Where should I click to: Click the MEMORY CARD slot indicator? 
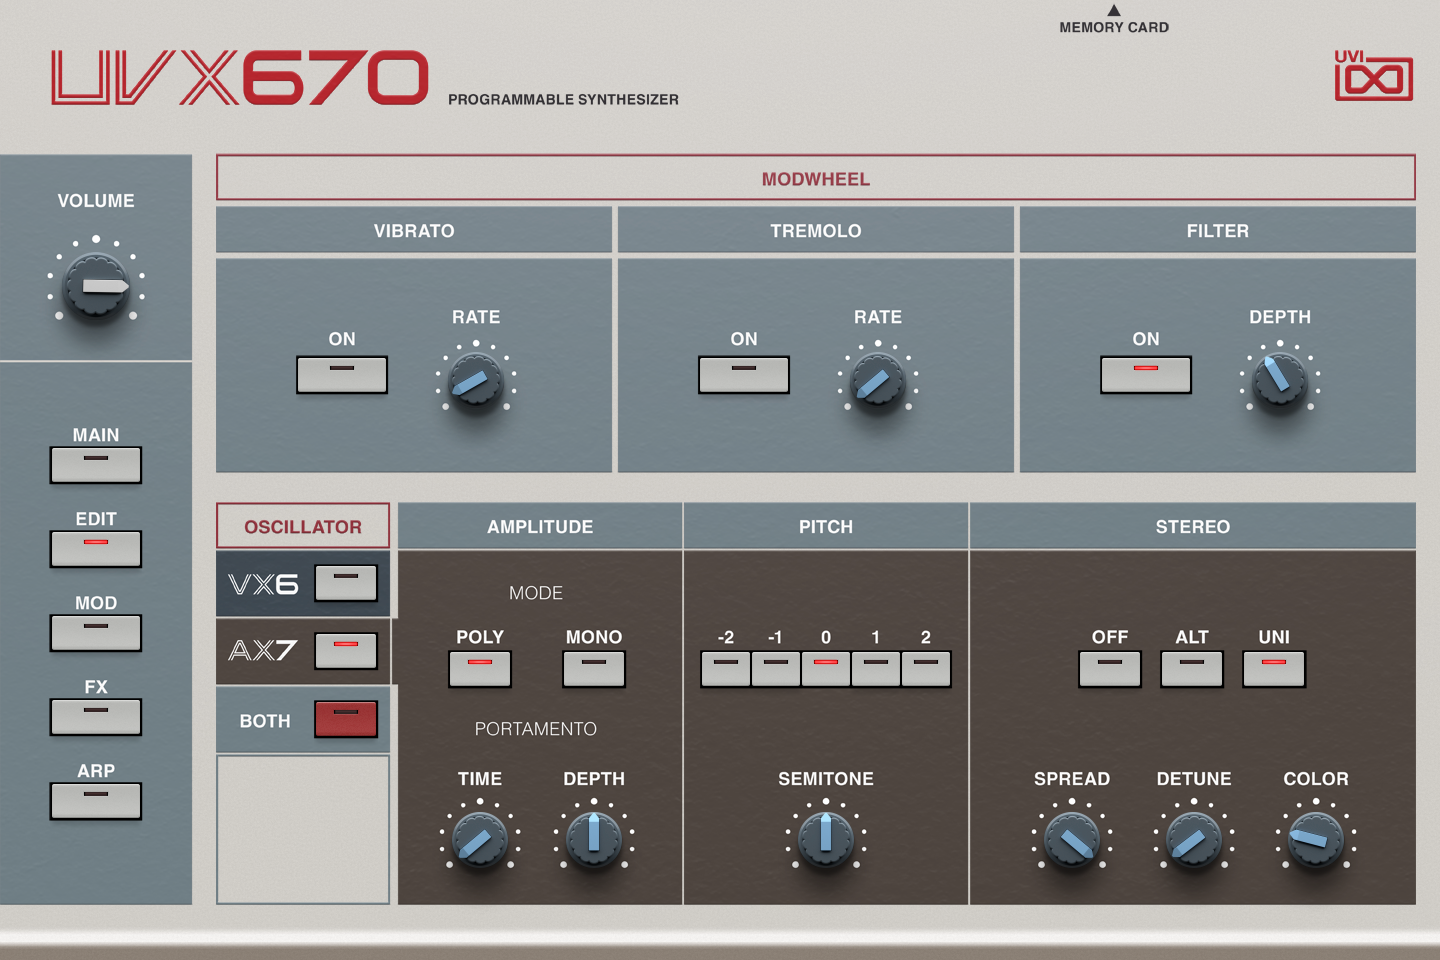(x=1113, y=18)
